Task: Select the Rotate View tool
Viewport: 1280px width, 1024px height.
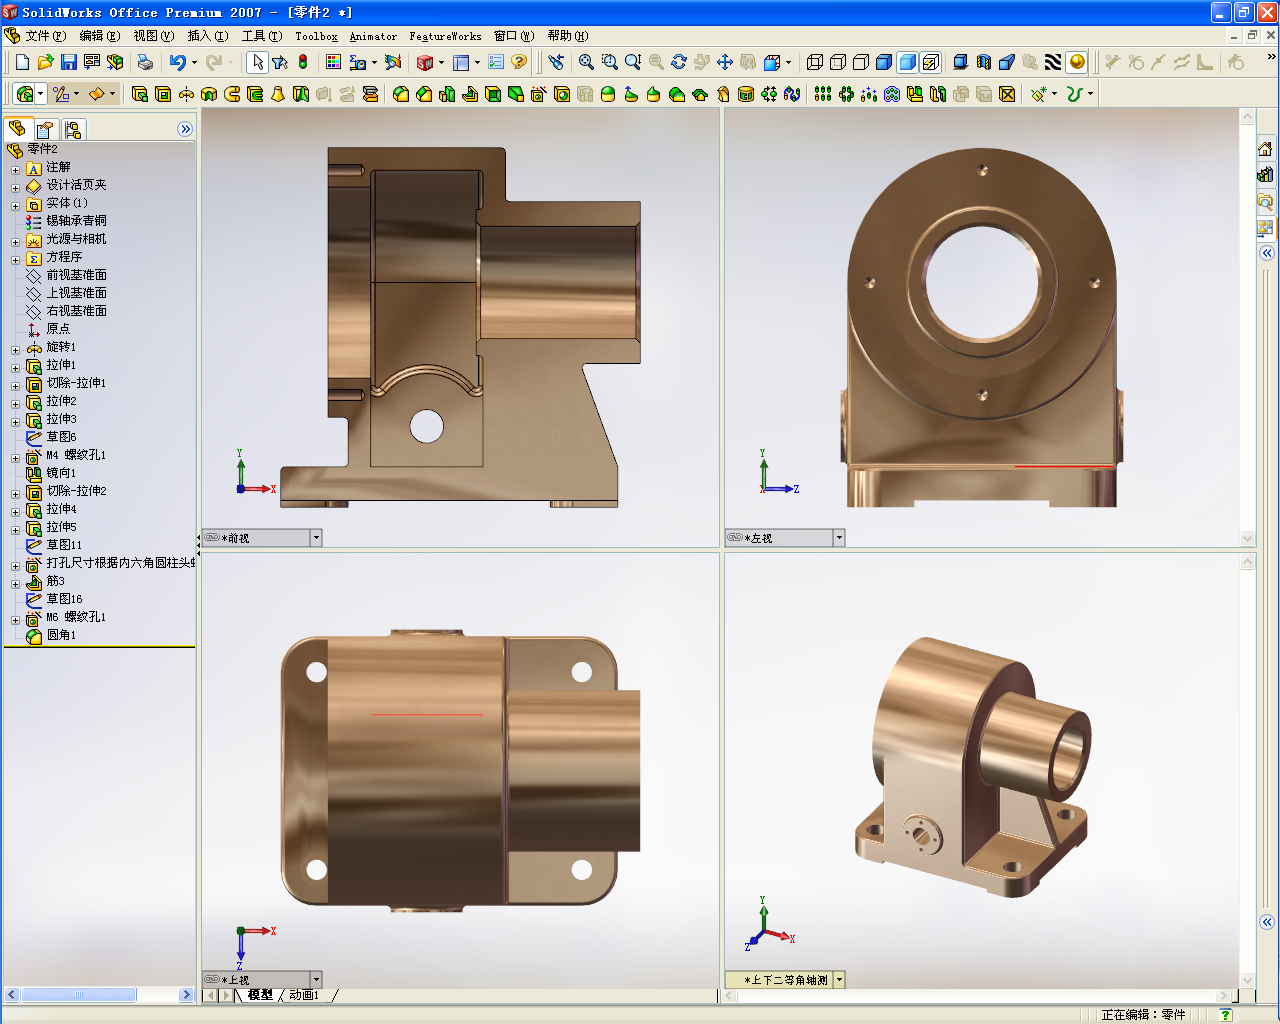Action: click(x=679, y=62)
